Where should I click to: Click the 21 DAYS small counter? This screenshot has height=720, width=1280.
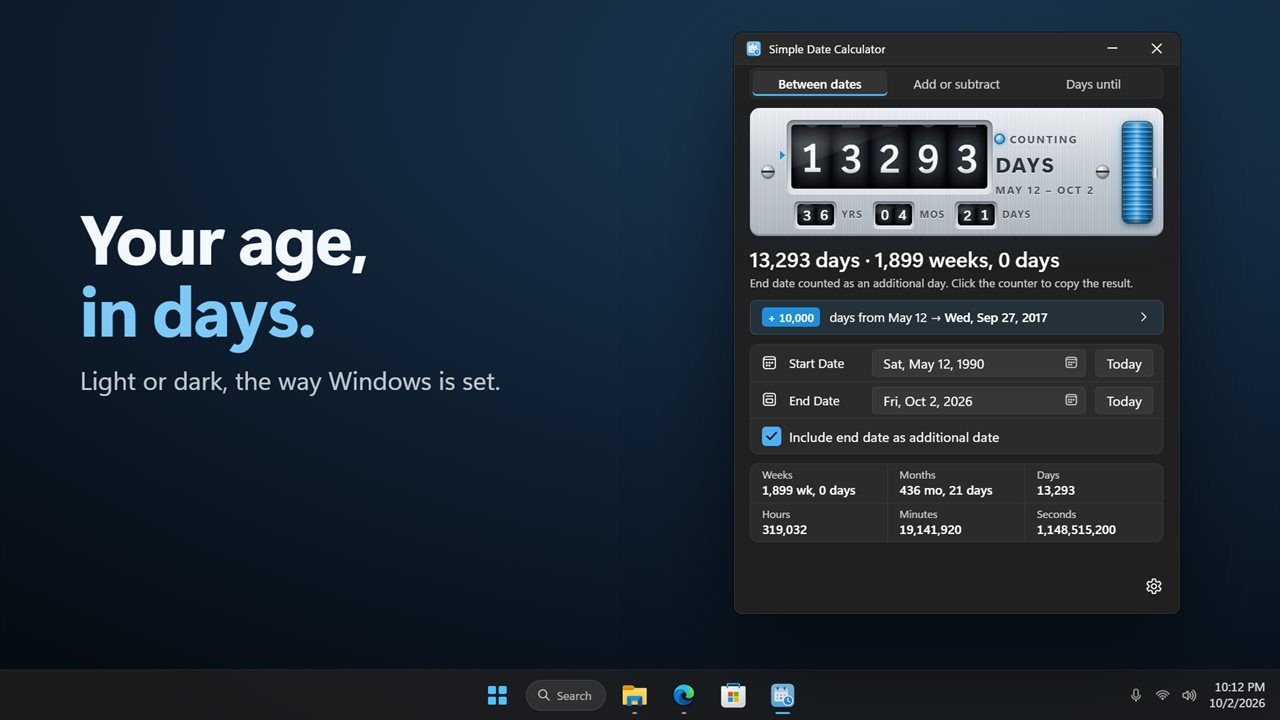pos(976,214)
